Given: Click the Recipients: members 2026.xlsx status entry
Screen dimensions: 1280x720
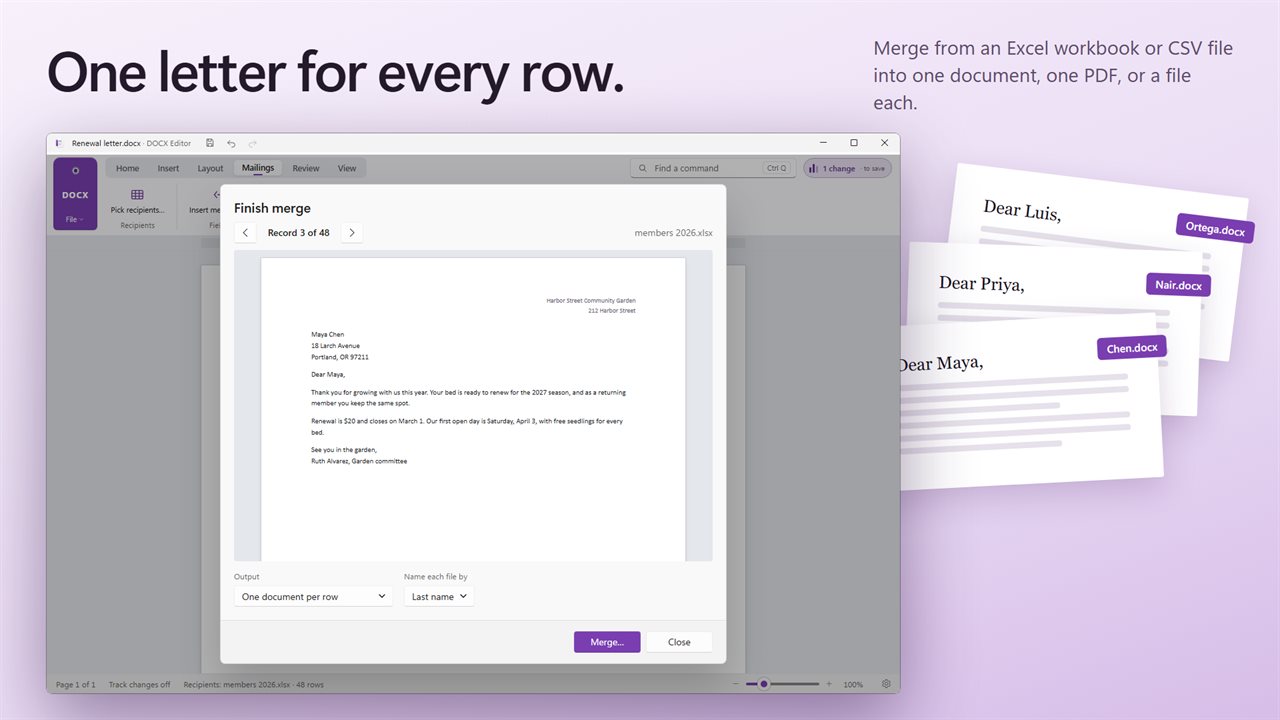Looking at the screenshot, I should 252,685.
